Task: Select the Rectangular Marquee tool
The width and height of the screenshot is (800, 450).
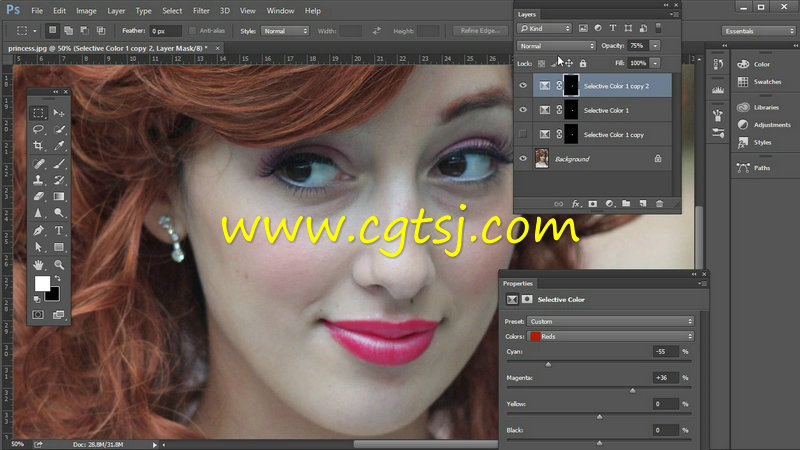Action: [x=38, y=113]
